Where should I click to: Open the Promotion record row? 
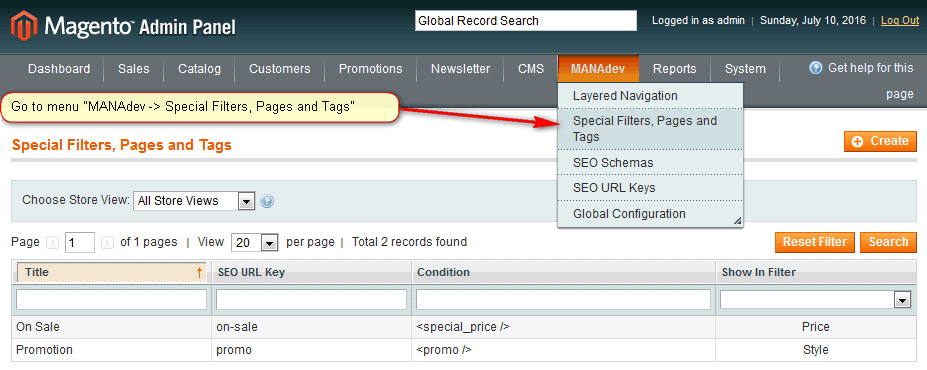point(464,350)
